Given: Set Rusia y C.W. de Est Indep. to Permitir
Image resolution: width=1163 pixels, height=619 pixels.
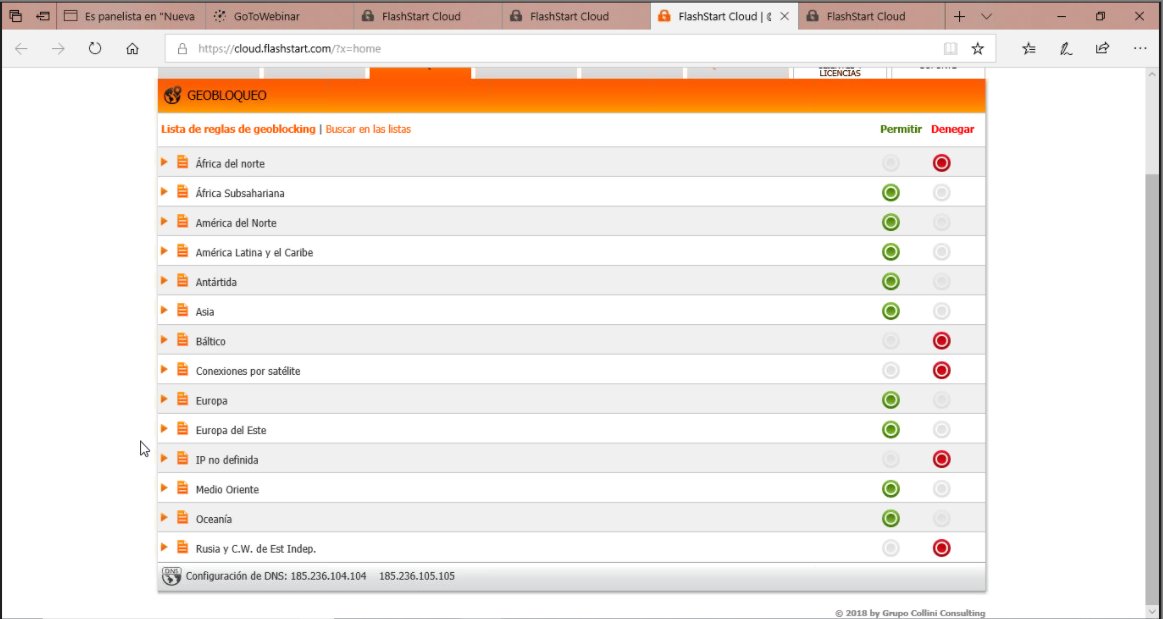Looking at the screenshot, I should [x=891, y=549].
